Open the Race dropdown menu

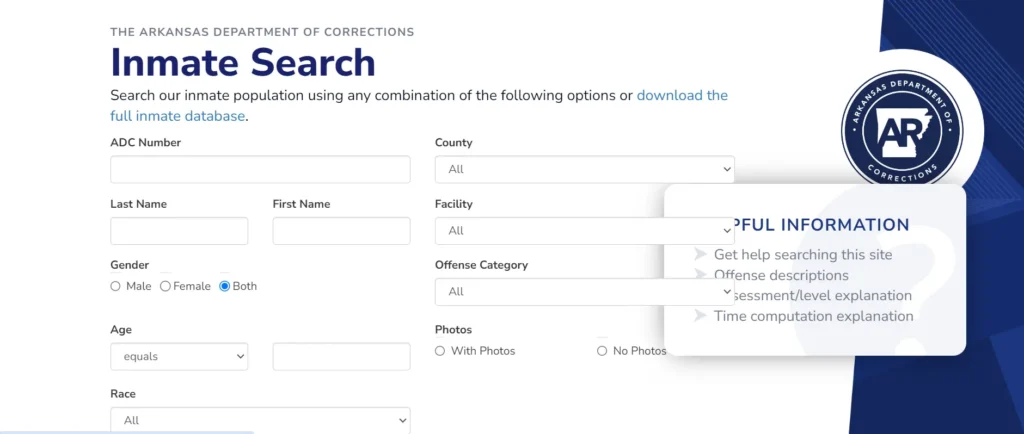pyautogui.click(x=260, y=421)
